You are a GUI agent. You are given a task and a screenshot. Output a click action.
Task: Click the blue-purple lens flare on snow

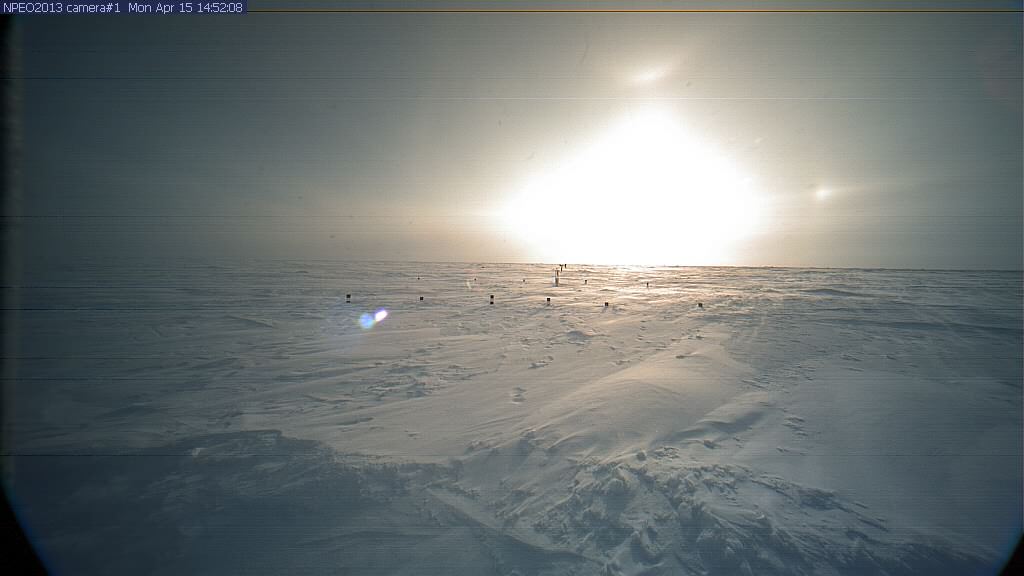pos(372,318)
